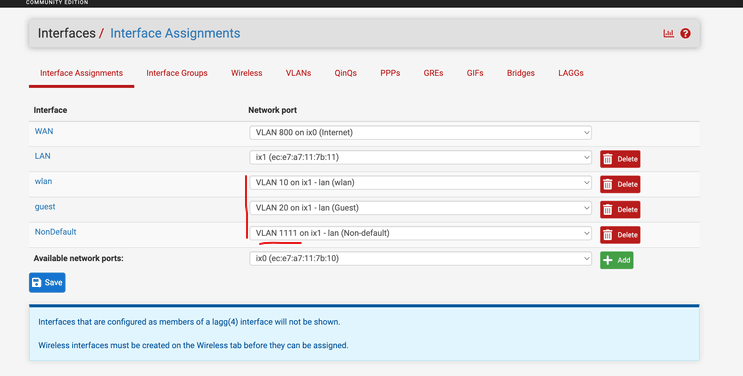Click the lagg(4) members info note
This screenshot has width=743, height=376.
tap(189, 322)
